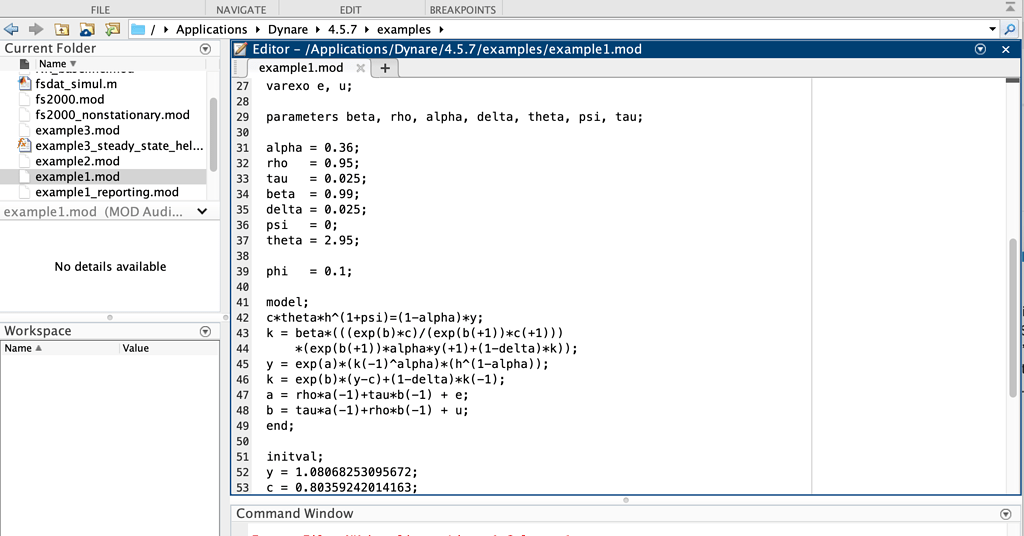The height and width of the screenshot is (536, 1024).
Task: Click the Back navigation arrow
Action: (11, 29)
